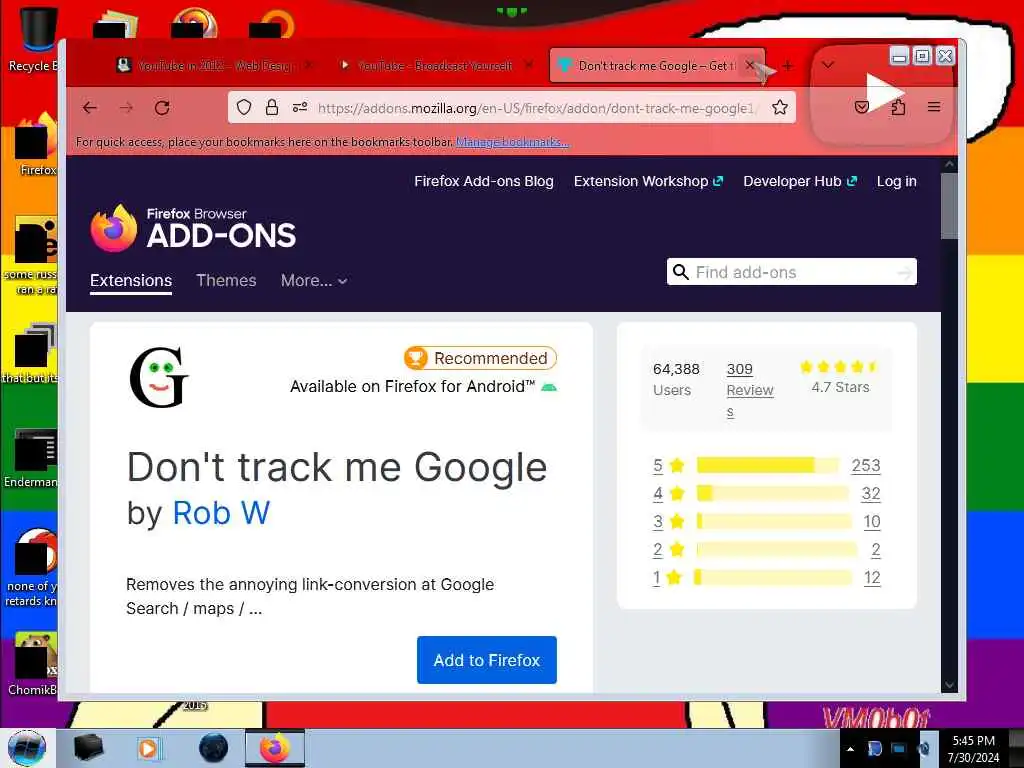This screenshot has height=768, width=1024.
Task: Click the Recommended badge
Action: coord(481,358)
